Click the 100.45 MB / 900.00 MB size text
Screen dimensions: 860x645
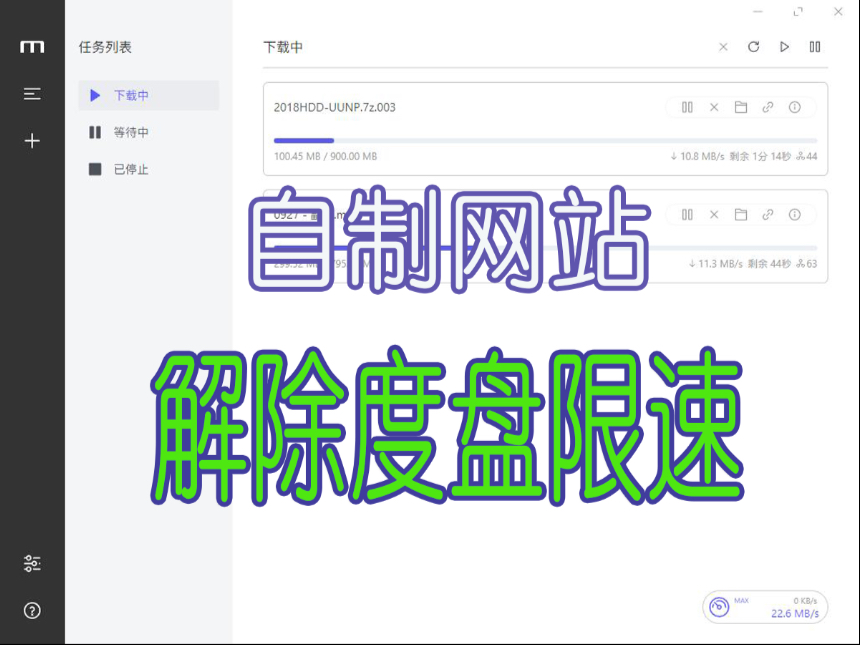[x=325, y=156]
